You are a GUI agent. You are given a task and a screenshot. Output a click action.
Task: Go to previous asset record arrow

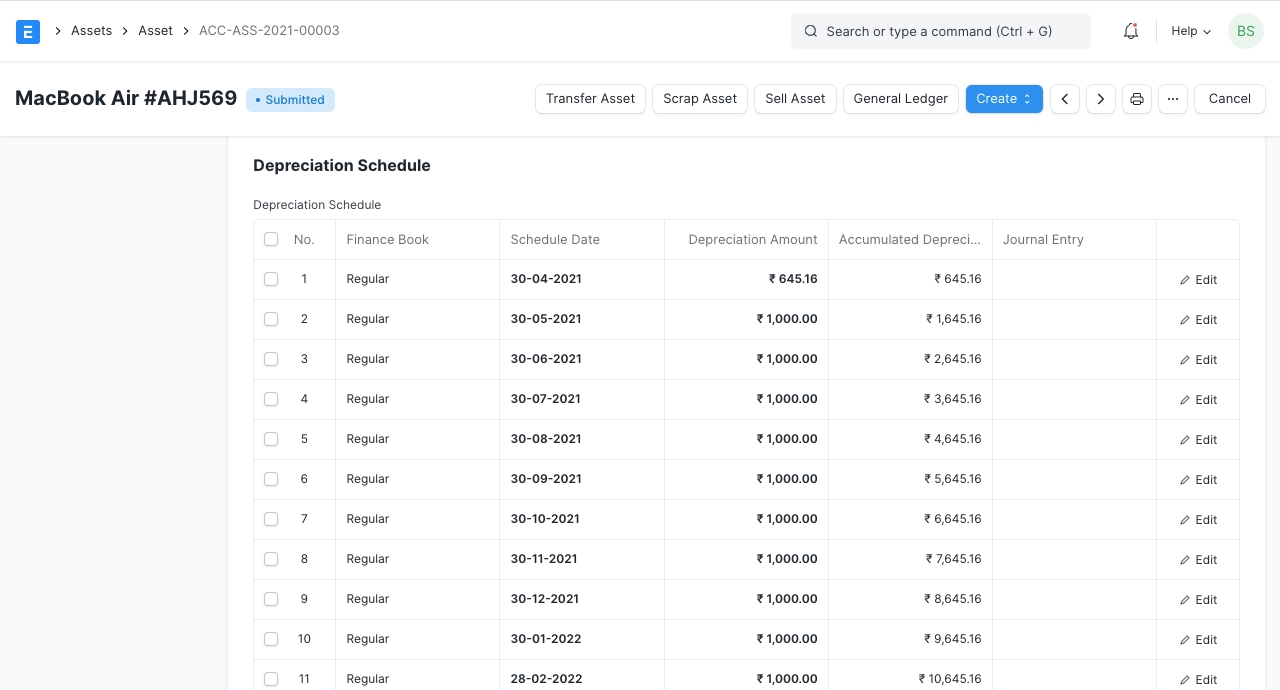1065,99
